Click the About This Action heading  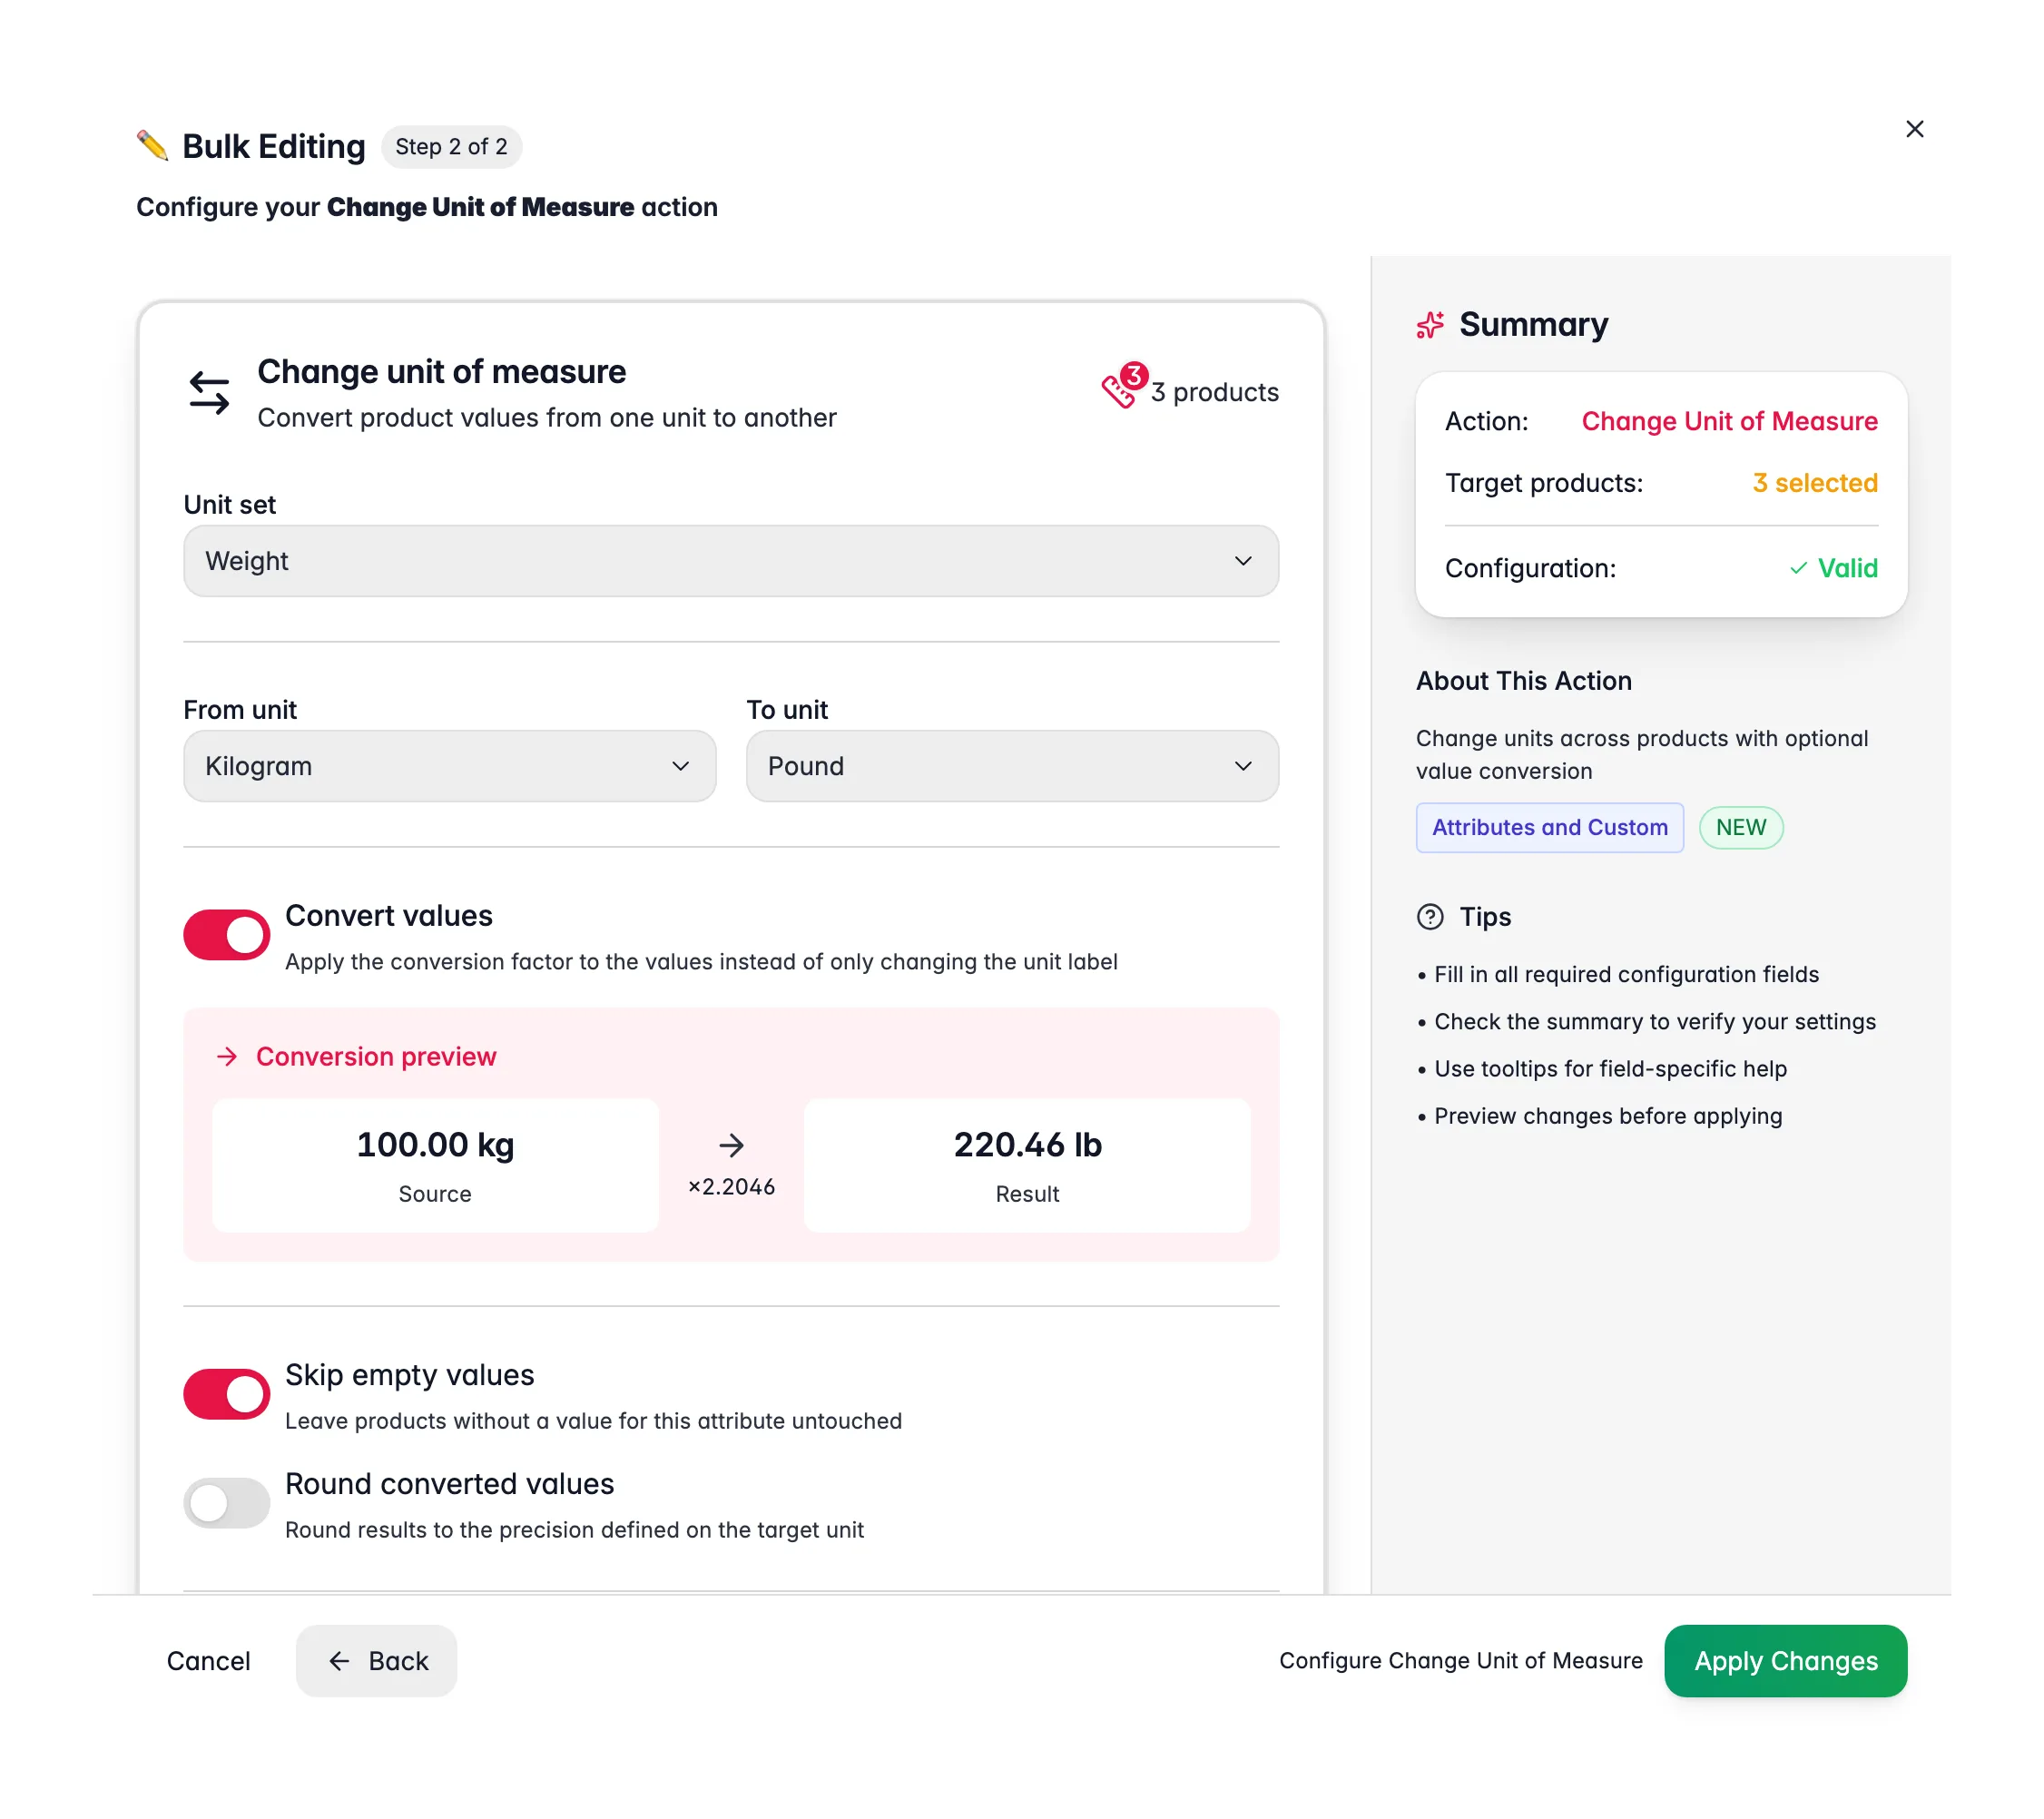coord(1523,681)
